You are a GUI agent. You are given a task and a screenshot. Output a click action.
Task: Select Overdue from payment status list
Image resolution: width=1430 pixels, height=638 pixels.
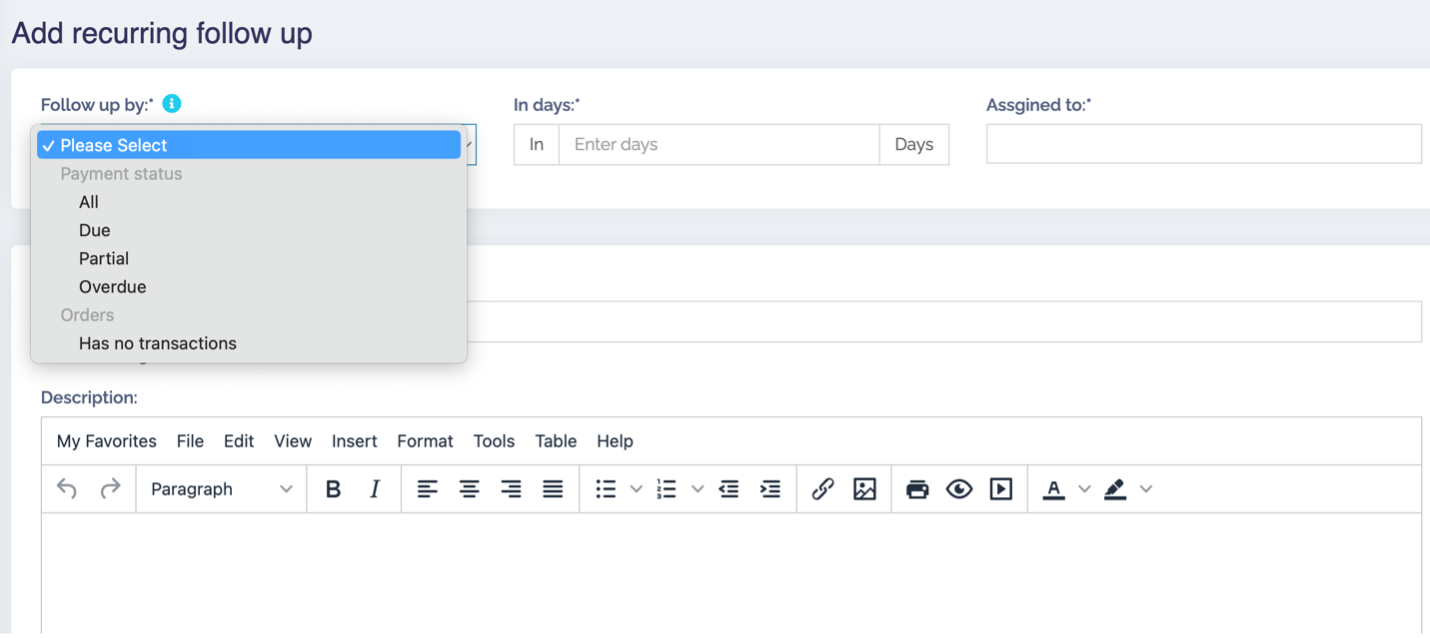(x=112, y=287)
